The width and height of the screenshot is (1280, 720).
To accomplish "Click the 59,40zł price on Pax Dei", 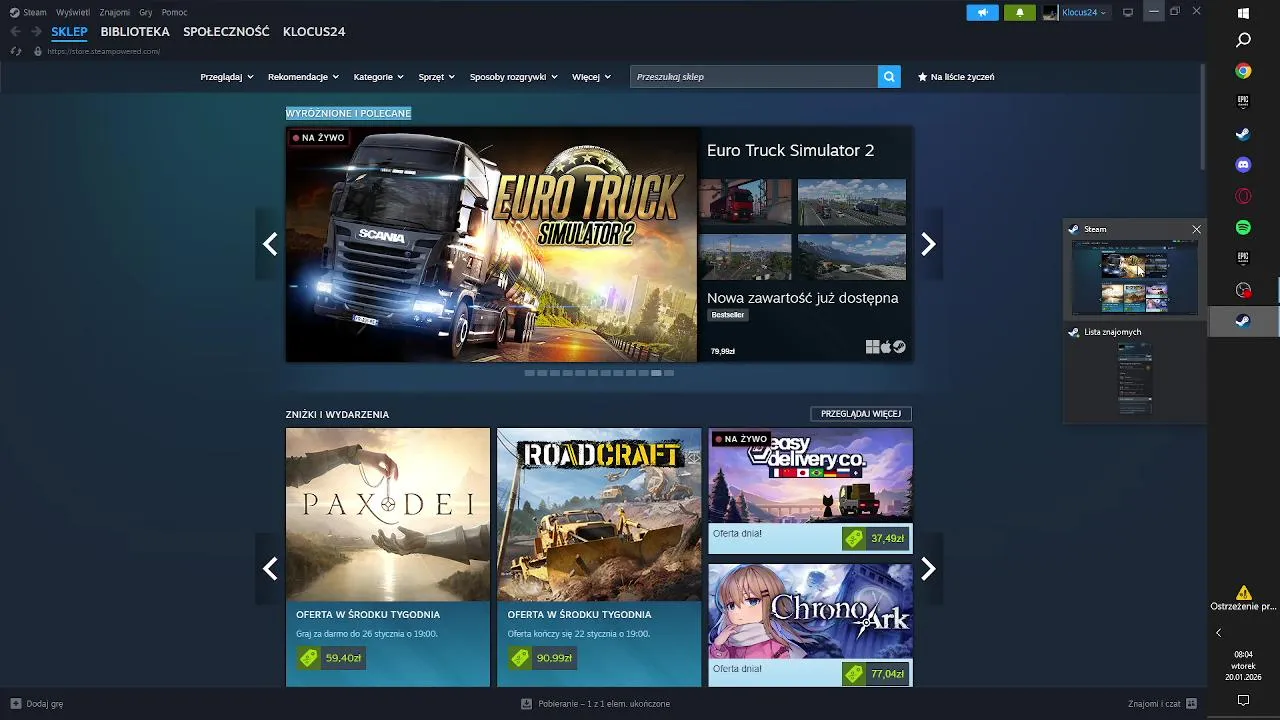I will [x=331, y=658].
